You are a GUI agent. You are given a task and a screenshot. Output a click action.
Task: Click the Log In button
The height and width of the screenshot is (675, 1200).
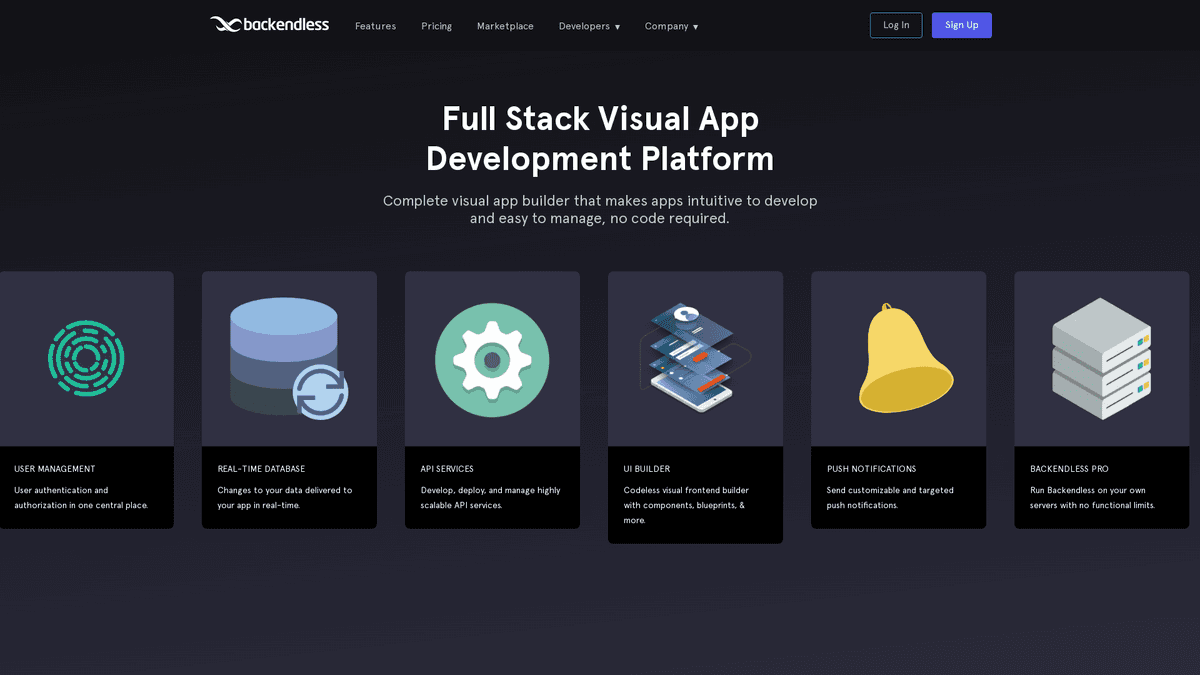click(895, 25)
